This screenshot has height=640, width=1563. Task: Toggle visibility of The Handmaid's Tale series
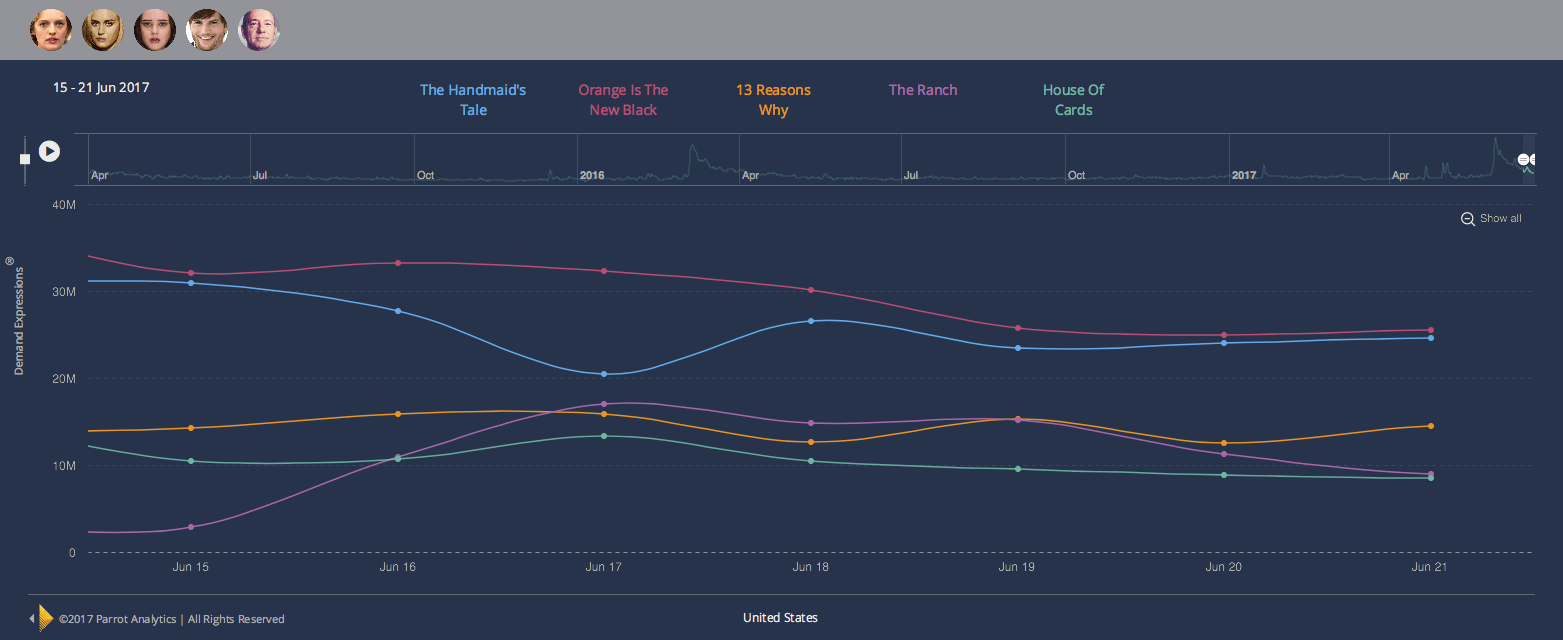tap(473, 99)
